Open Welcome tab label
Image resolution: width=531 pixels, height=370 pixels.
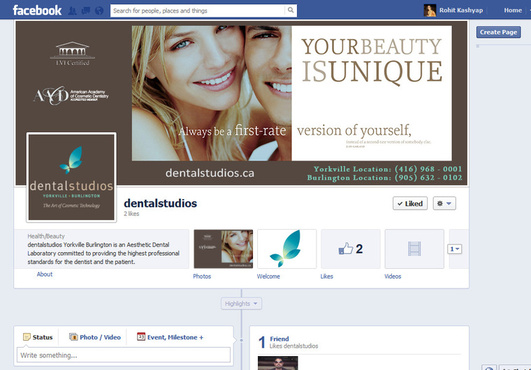pos(268,276)
